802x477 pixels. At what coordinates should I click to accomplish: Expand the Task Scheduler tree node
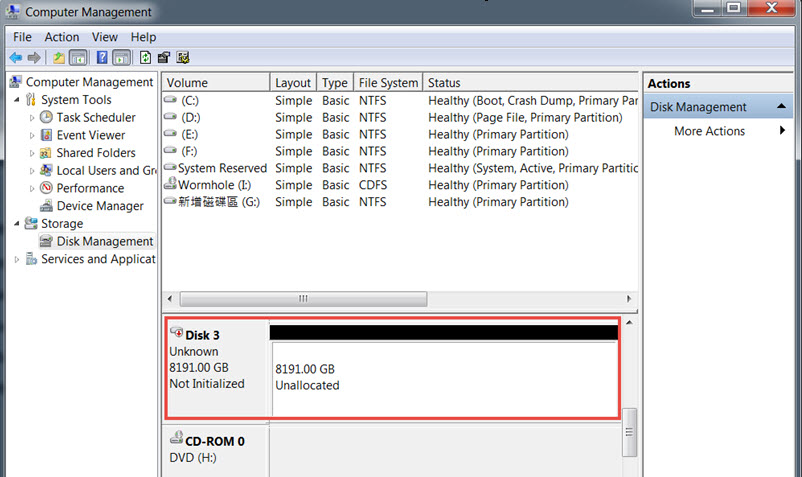32,118
